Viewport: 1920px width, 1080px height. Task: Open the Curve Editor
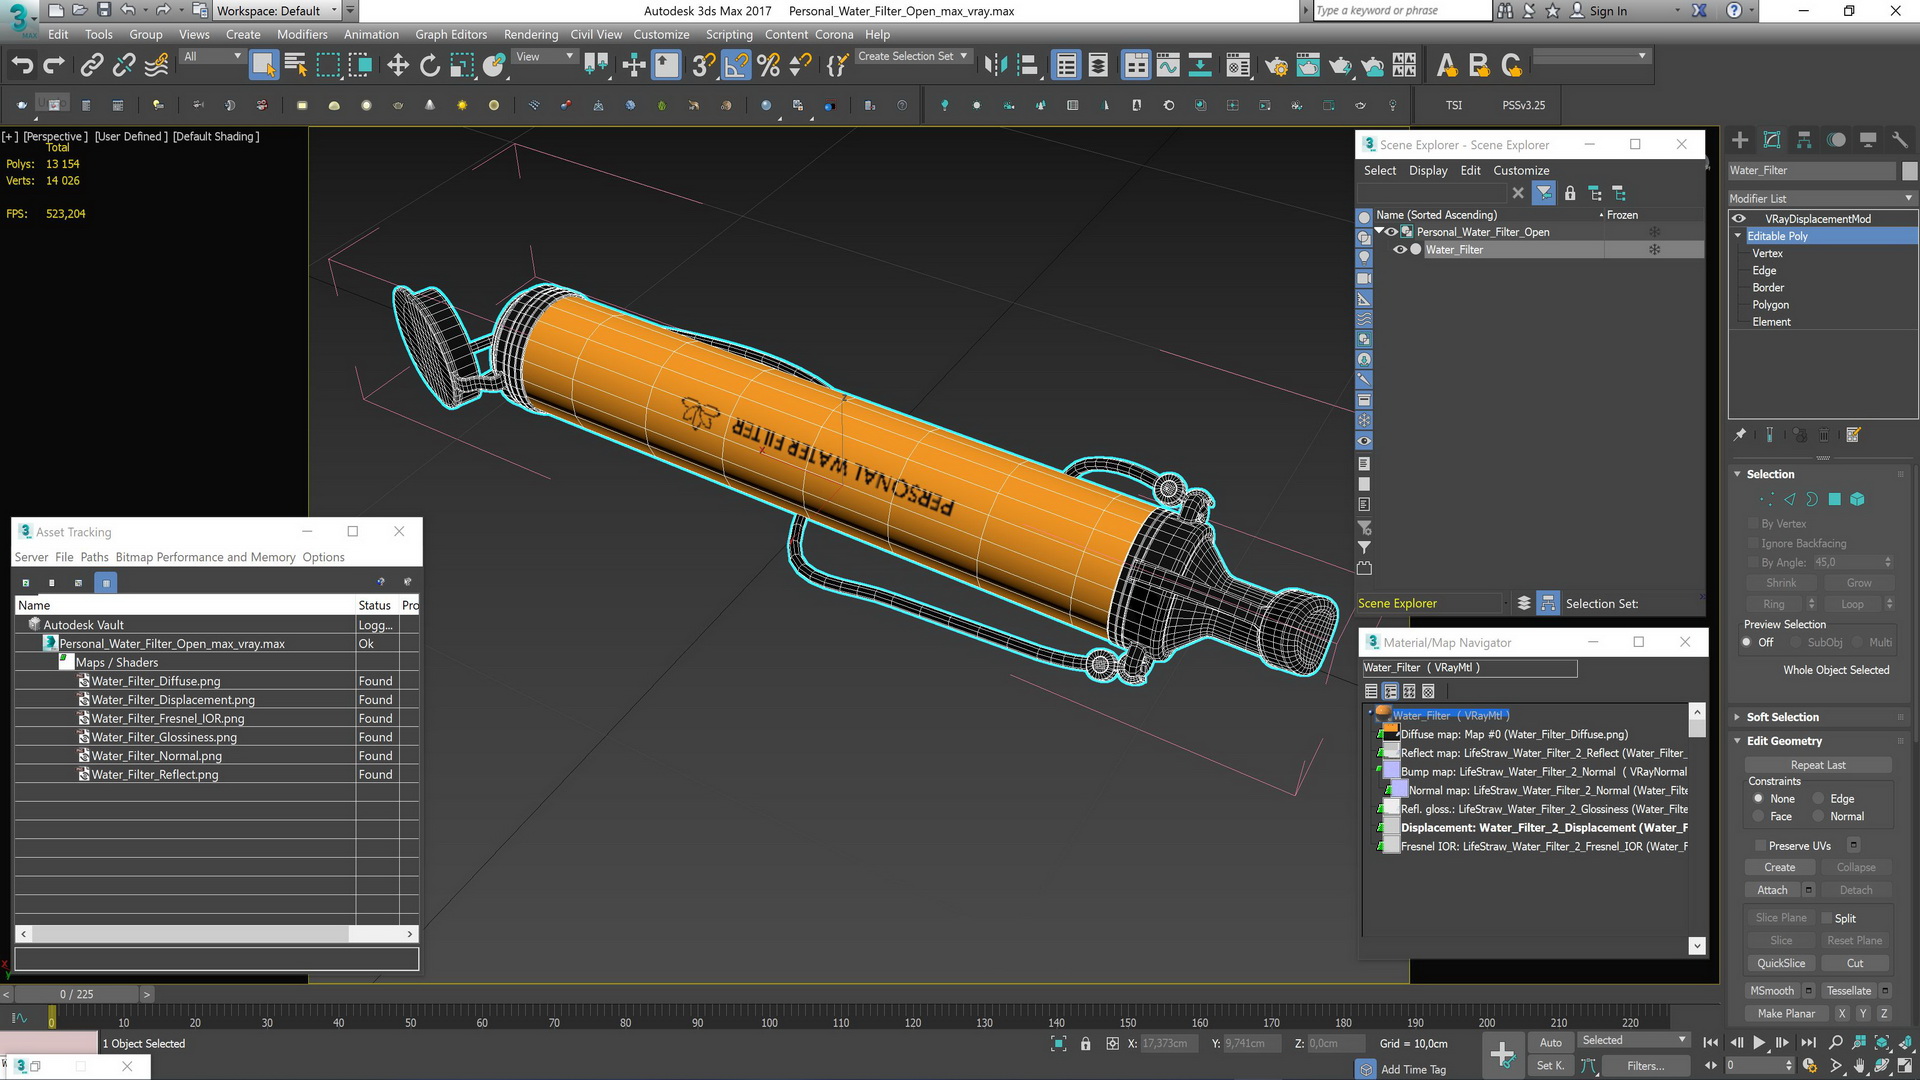(1168, 66)
